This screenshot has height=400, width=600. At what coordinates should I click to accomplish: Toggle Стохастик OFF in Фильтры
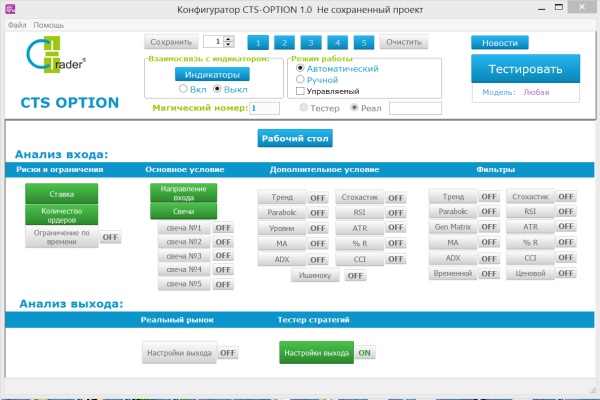coord(566,197)
